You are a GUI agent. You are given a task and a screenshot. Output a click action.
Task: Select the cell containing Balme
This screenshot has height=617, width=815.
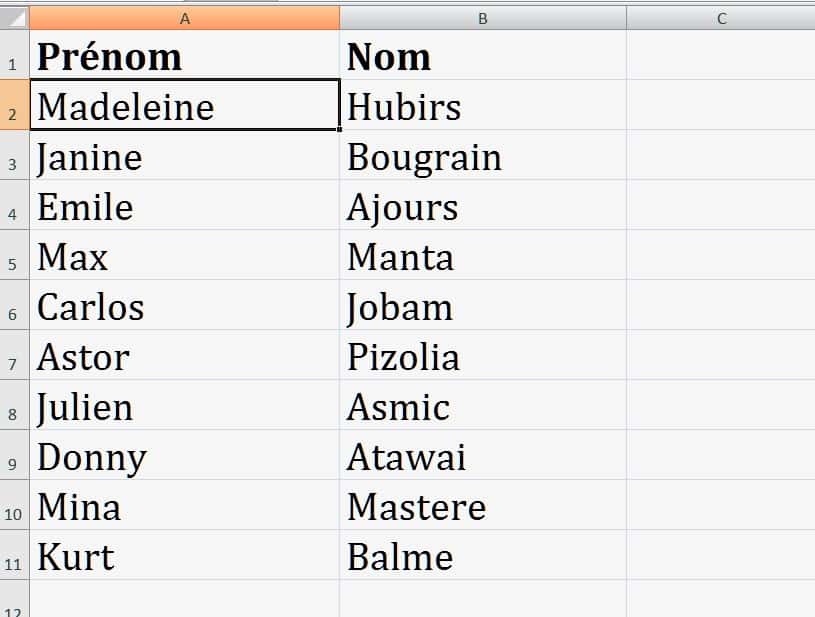point(483,557)
